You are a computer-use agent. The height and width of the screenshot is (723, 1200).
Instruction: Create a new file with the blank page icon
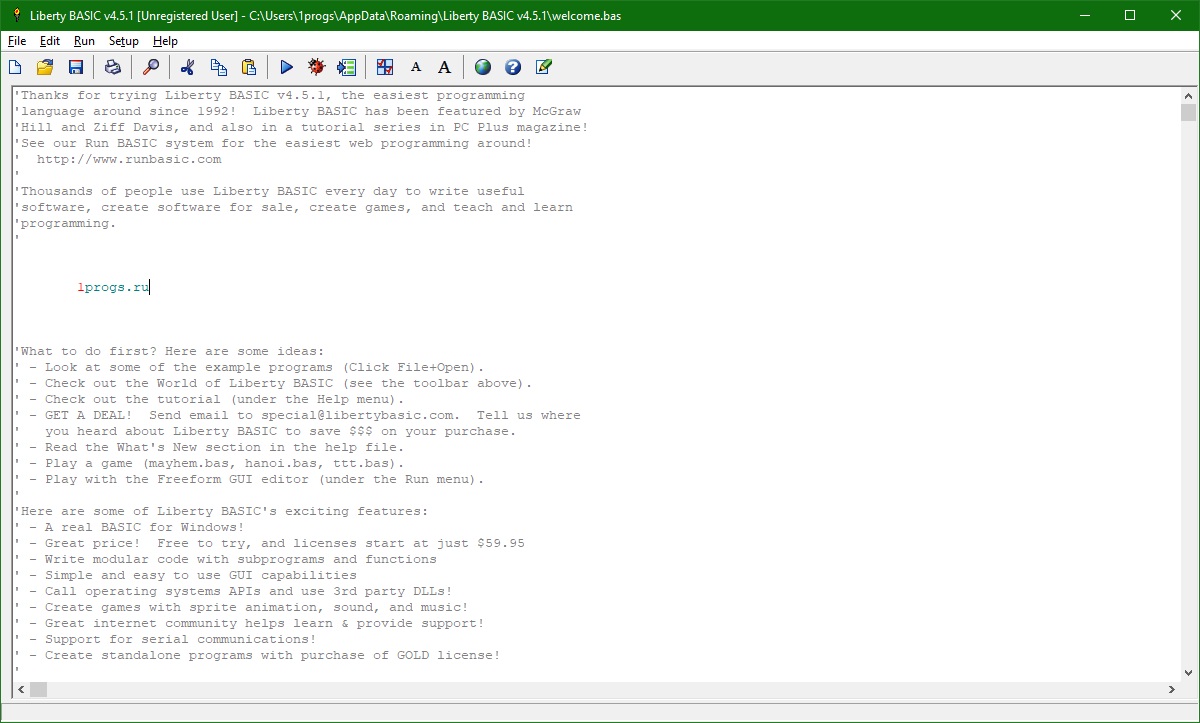15,67
